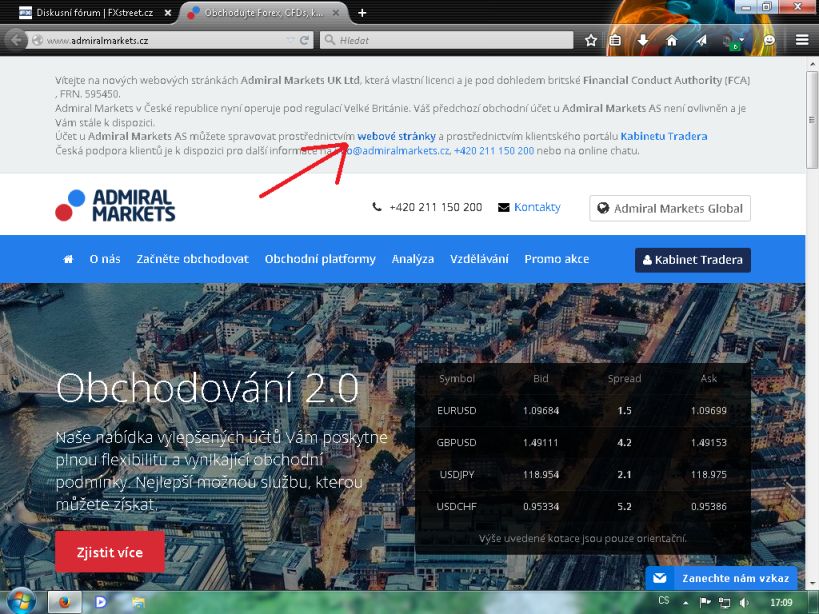Show bookmarks list icon in Firefox toolbar
This screenshot has height=614, width=819.
click(x=615, y=40)
